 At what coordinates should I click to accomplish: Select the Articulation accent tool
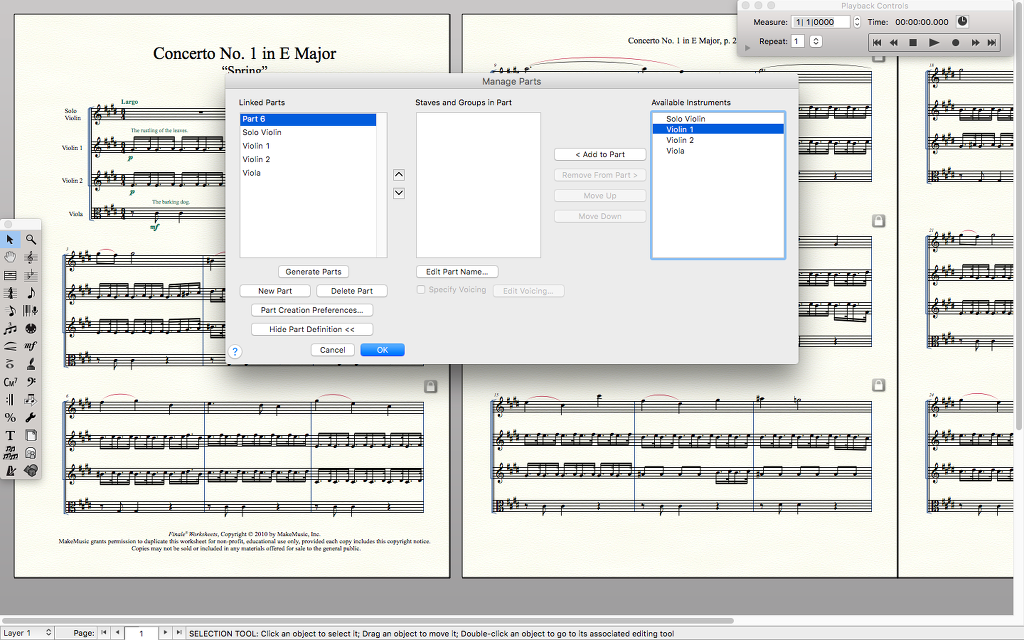pyautogui.click(x=10, y=364)
